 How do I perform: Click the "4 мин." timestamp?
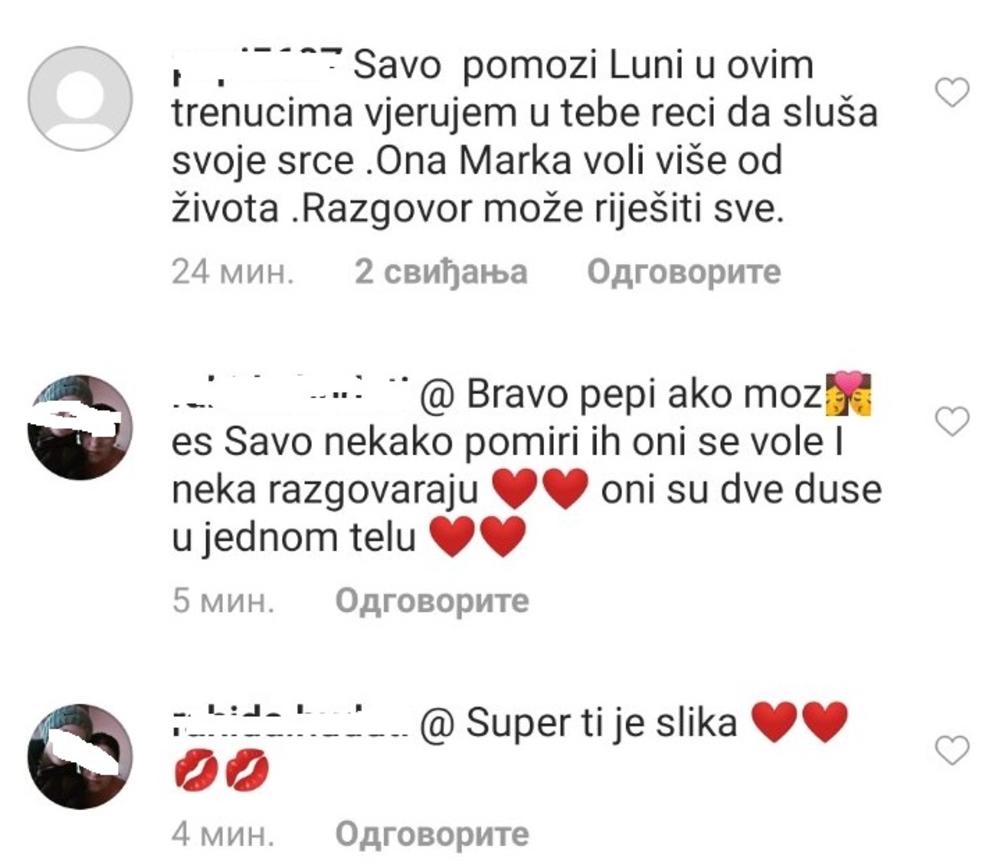point(223,834)
